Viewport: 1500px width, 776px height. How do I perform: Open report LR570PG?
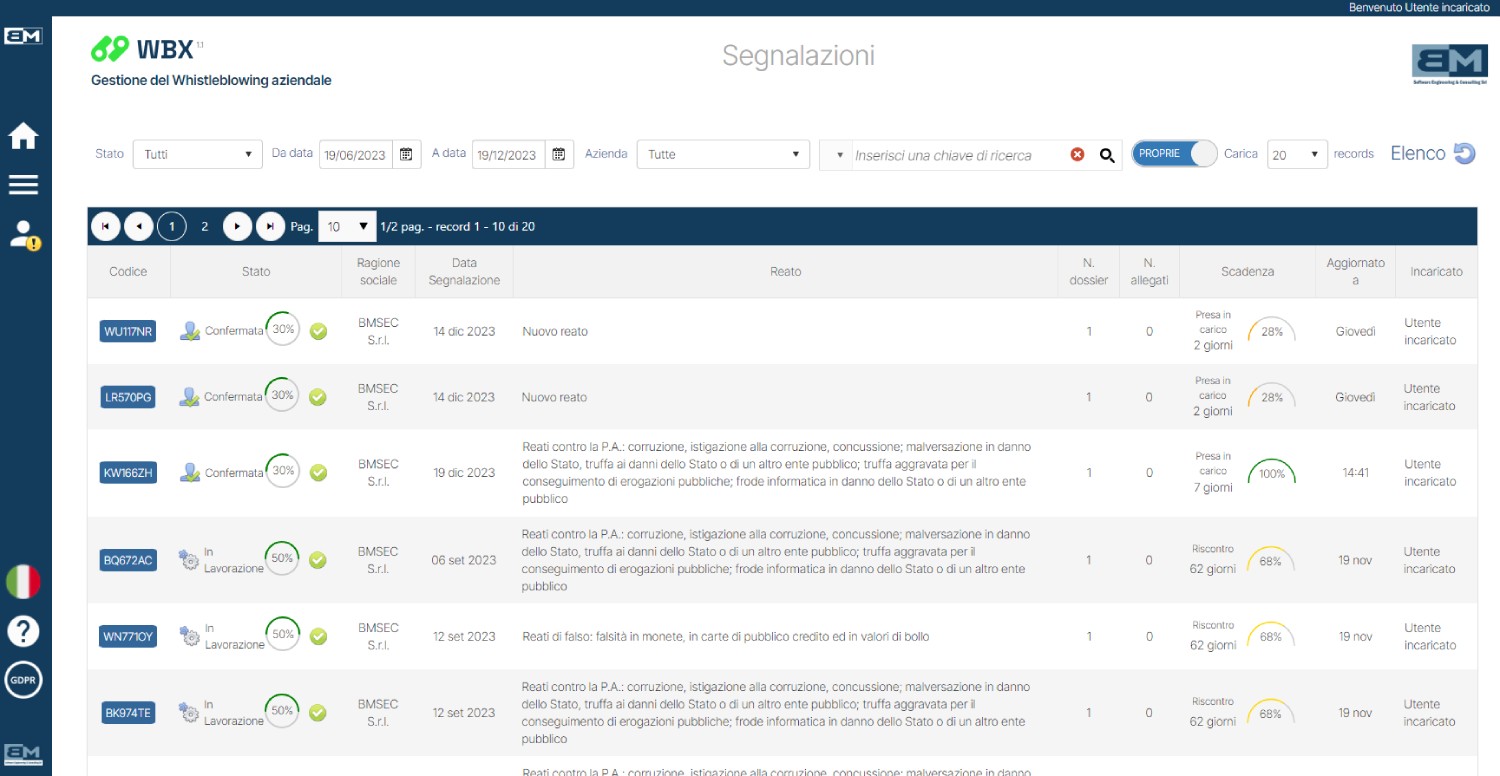128,397
